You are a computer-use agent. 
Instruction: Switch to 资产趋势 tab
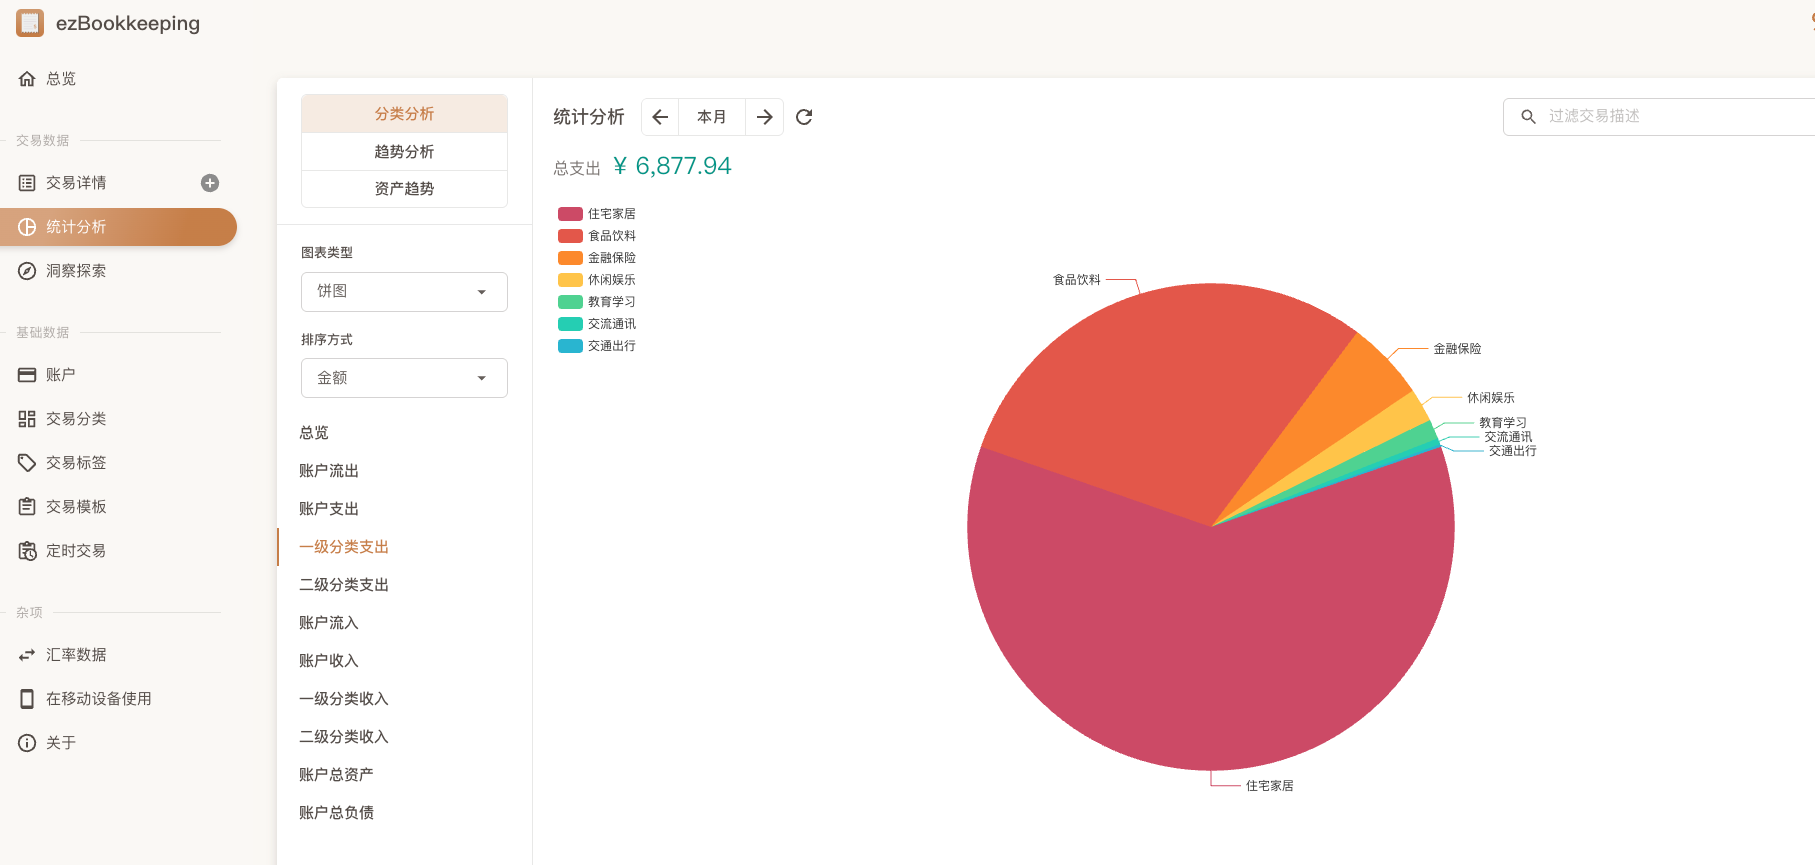tap(404, 189)
